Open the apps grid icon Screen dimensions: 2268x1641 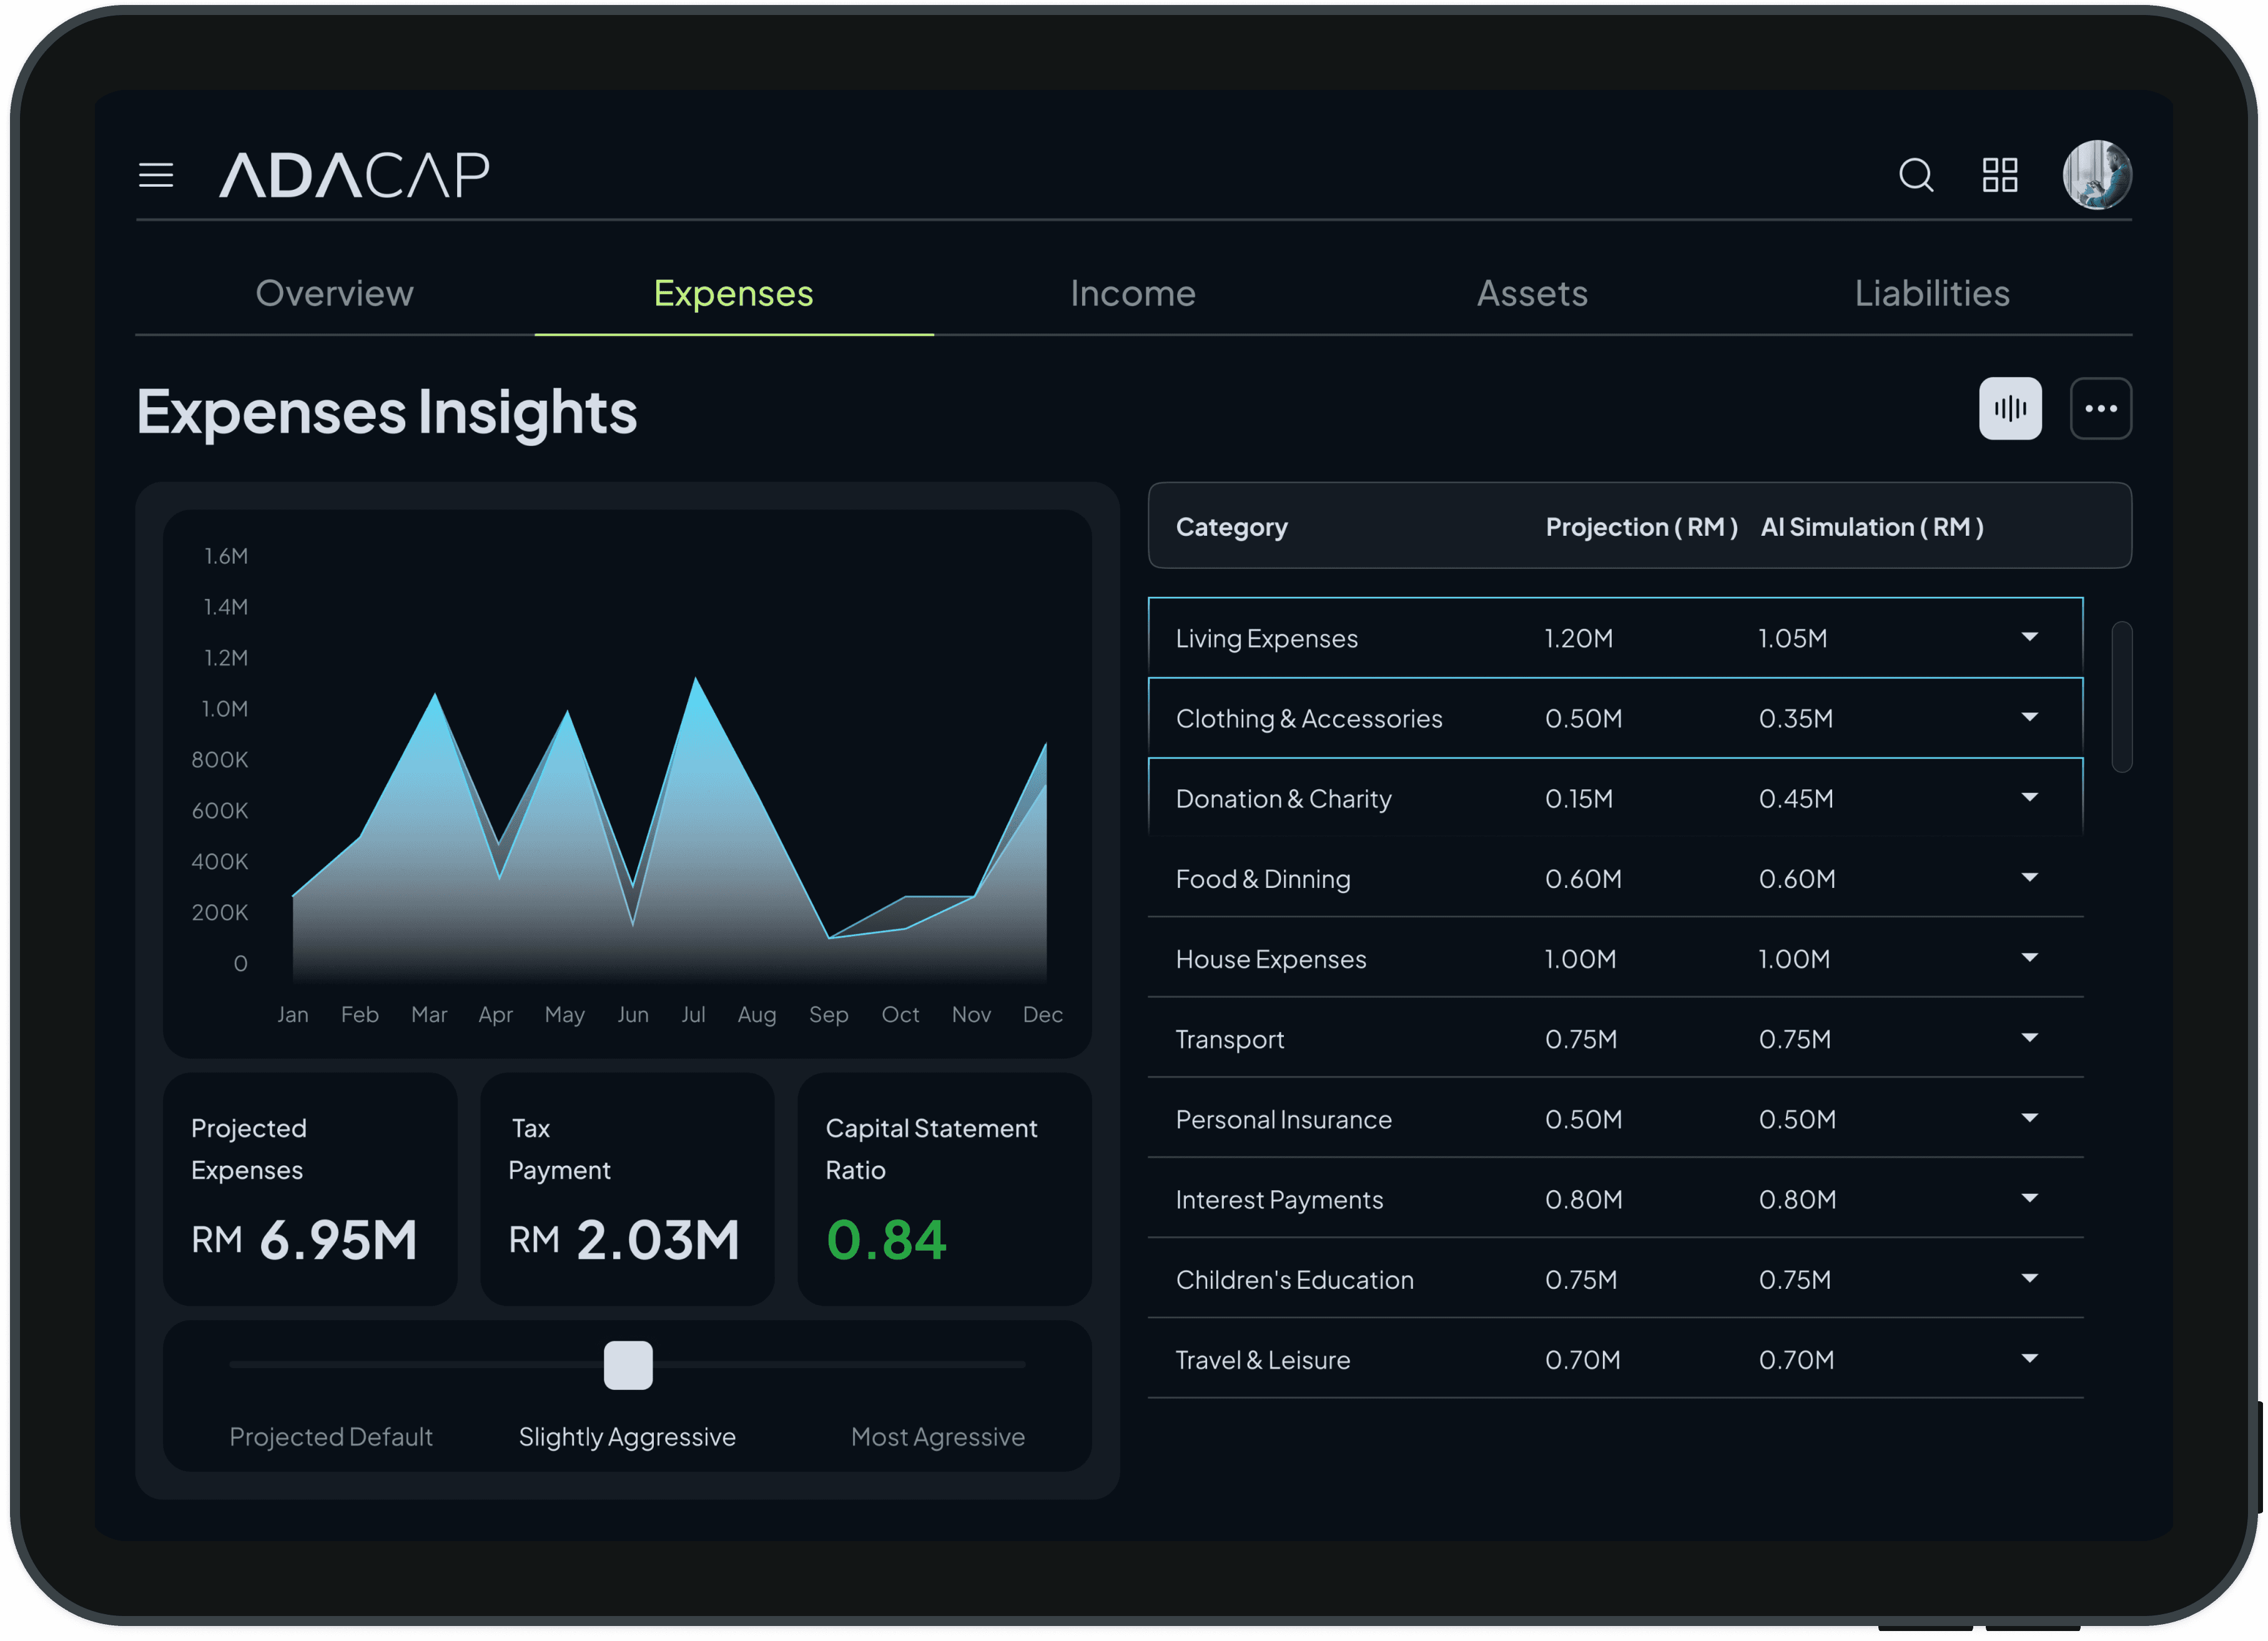click(2000, 175)
